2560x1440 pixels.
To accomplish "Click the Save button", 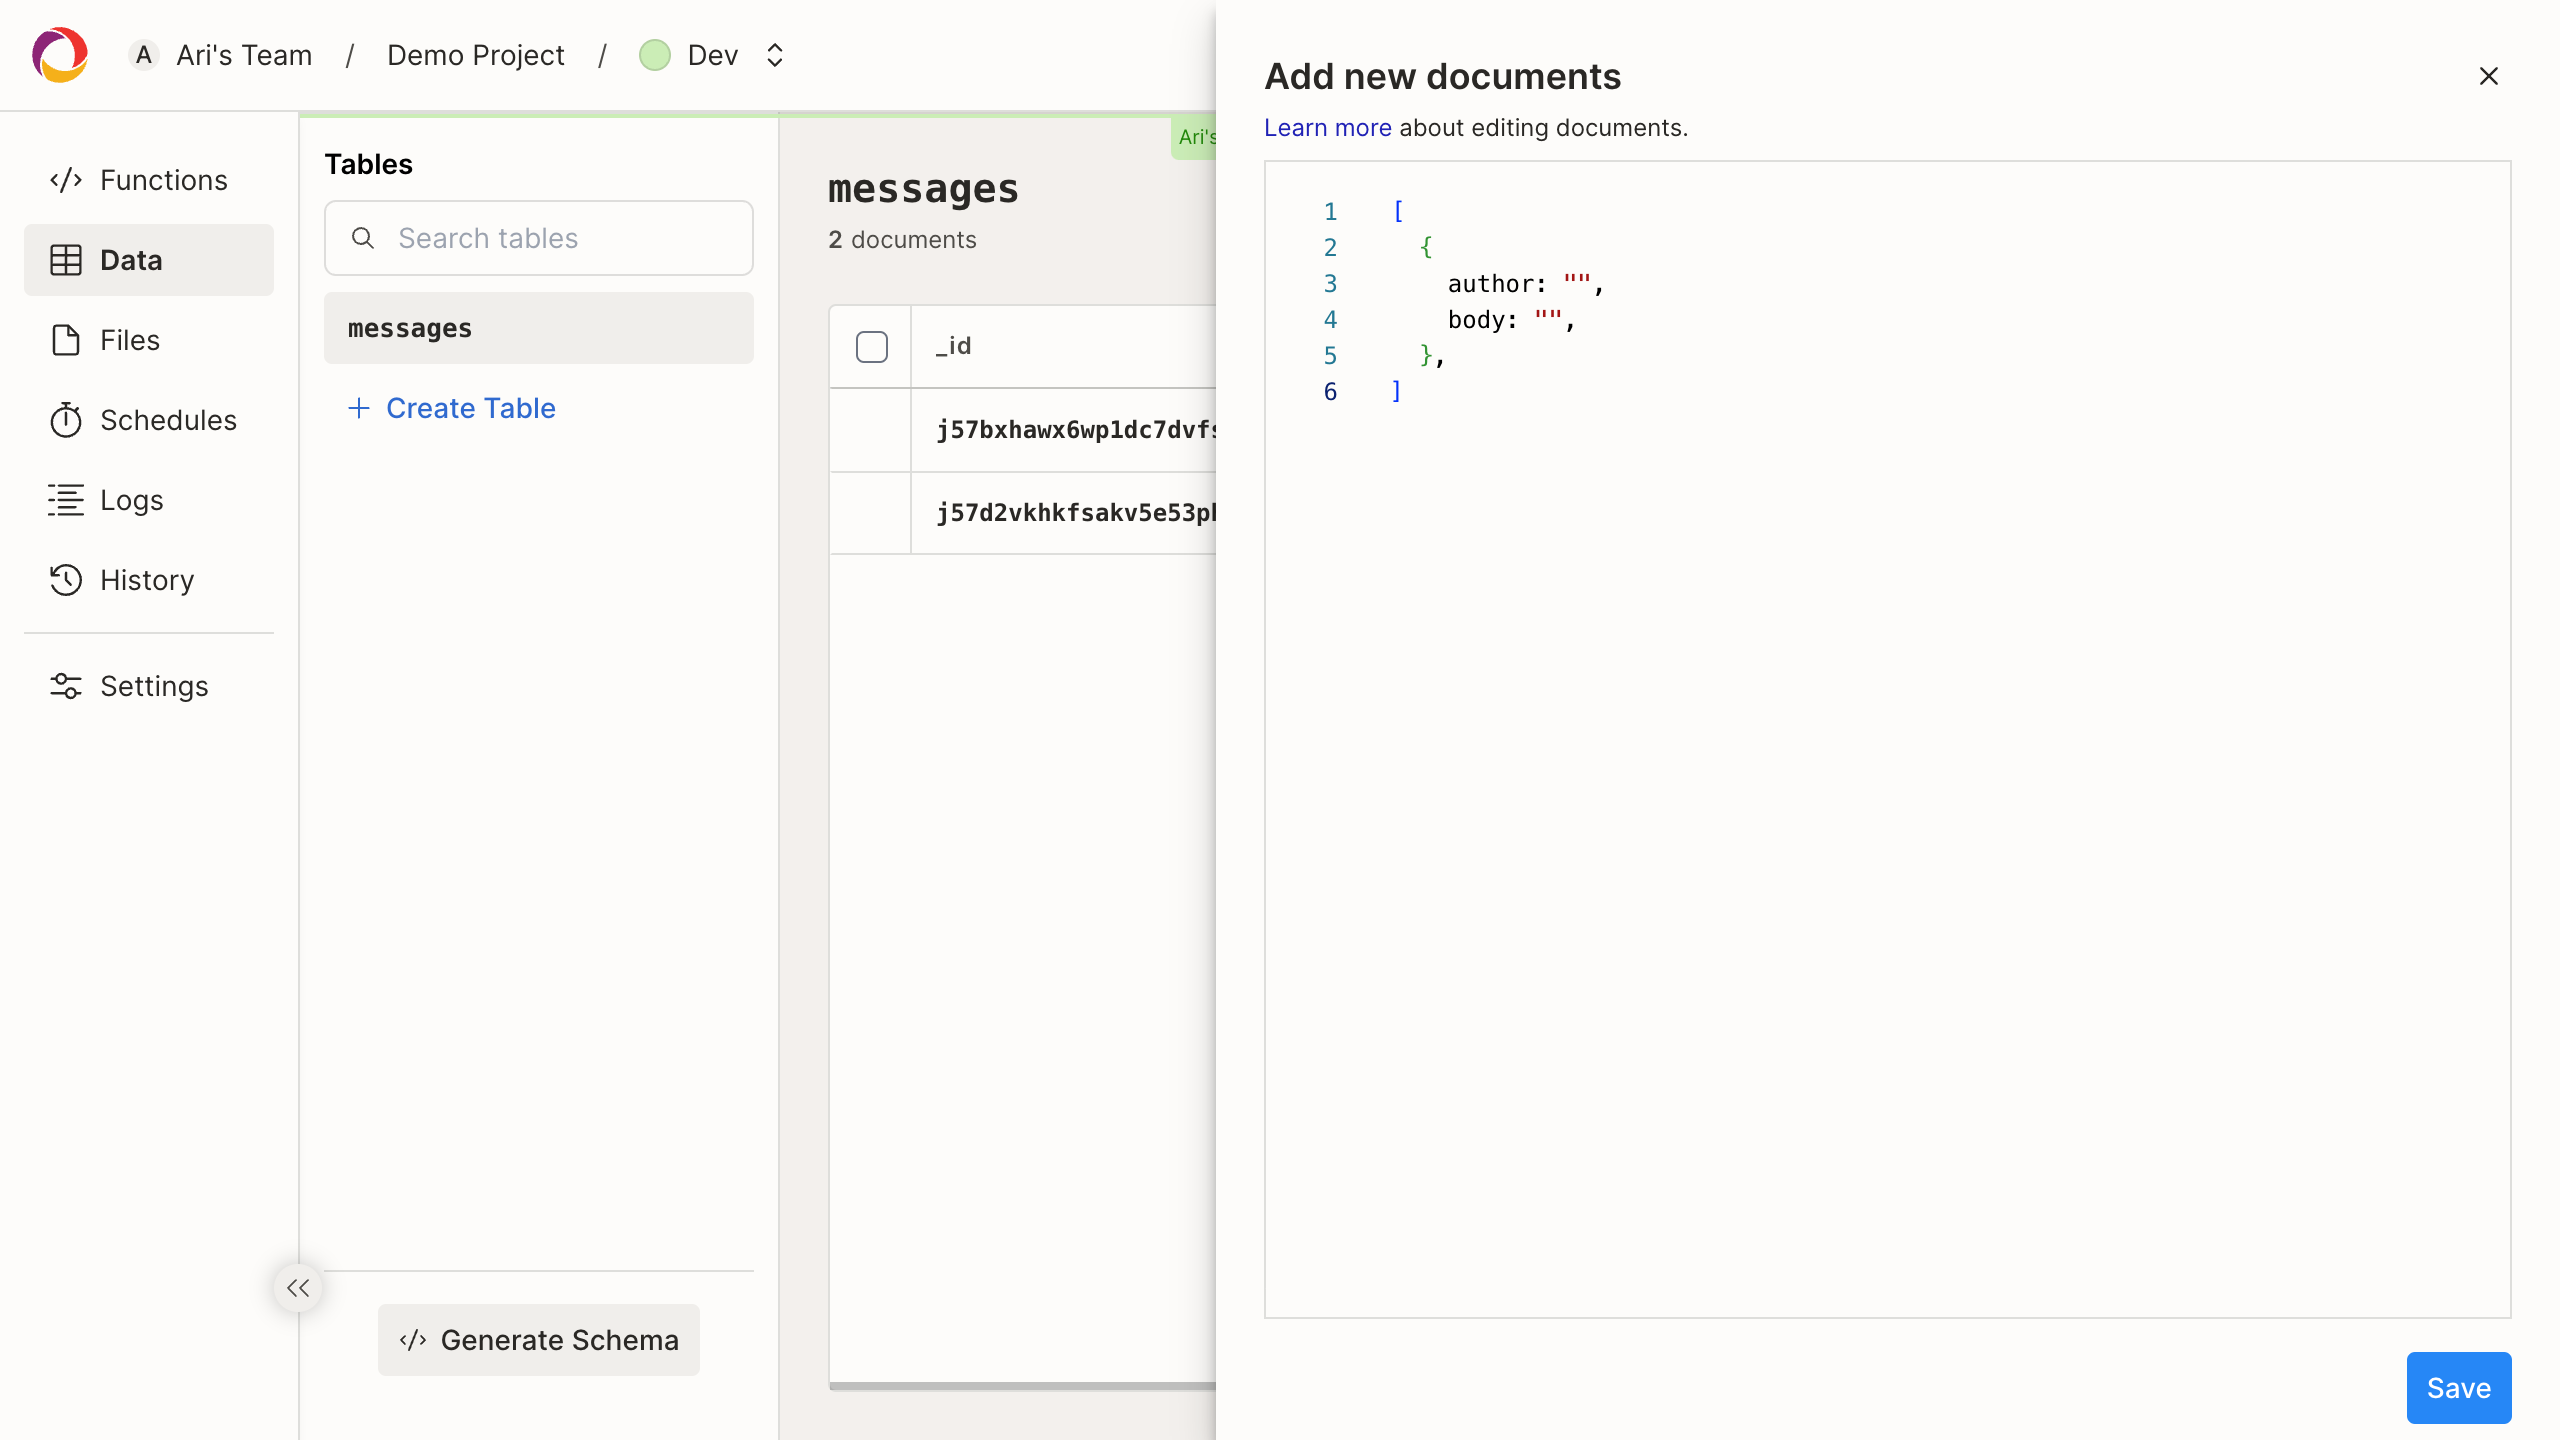I will click(x=2459, y=1388).
